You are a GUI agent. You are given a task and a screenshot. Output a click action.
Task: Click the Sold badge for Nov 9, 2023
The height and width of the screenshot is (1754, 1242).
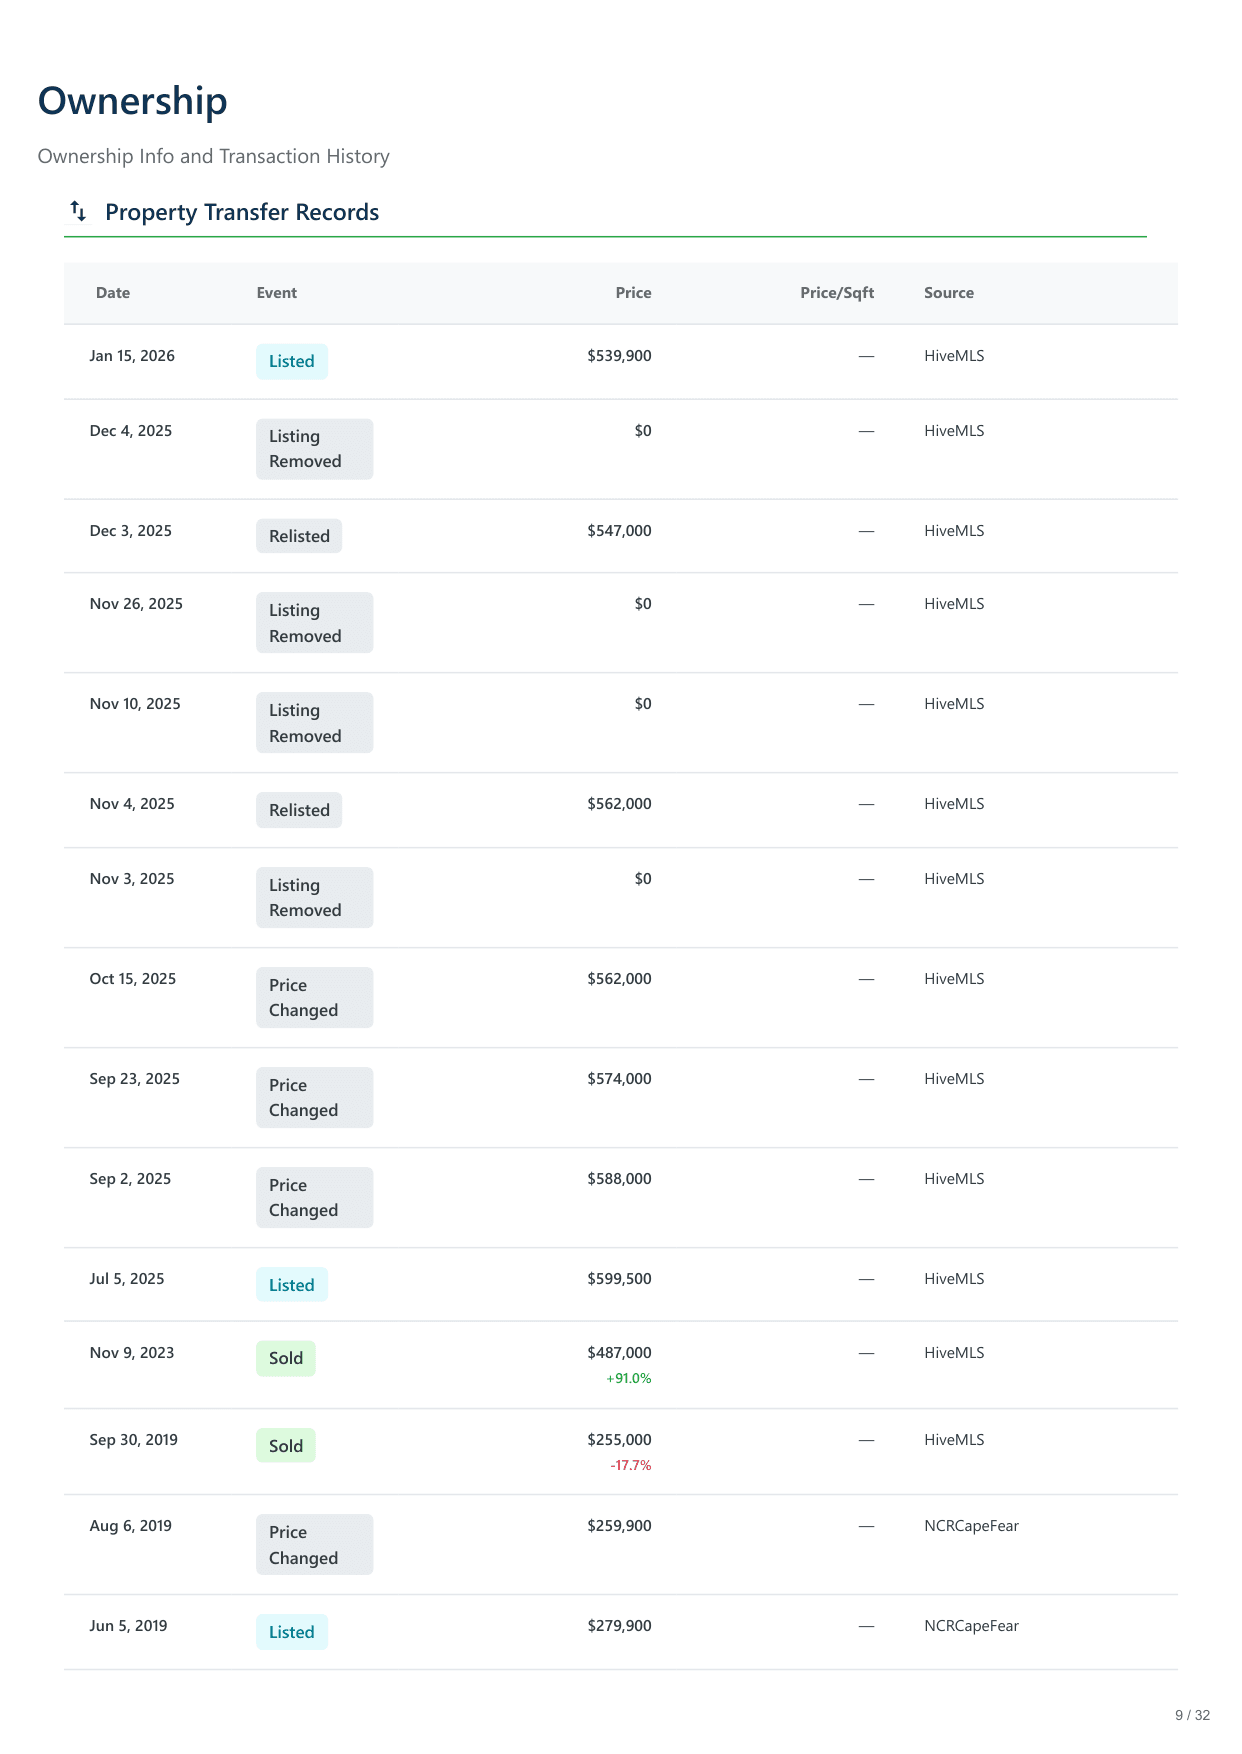point(285,1358)
